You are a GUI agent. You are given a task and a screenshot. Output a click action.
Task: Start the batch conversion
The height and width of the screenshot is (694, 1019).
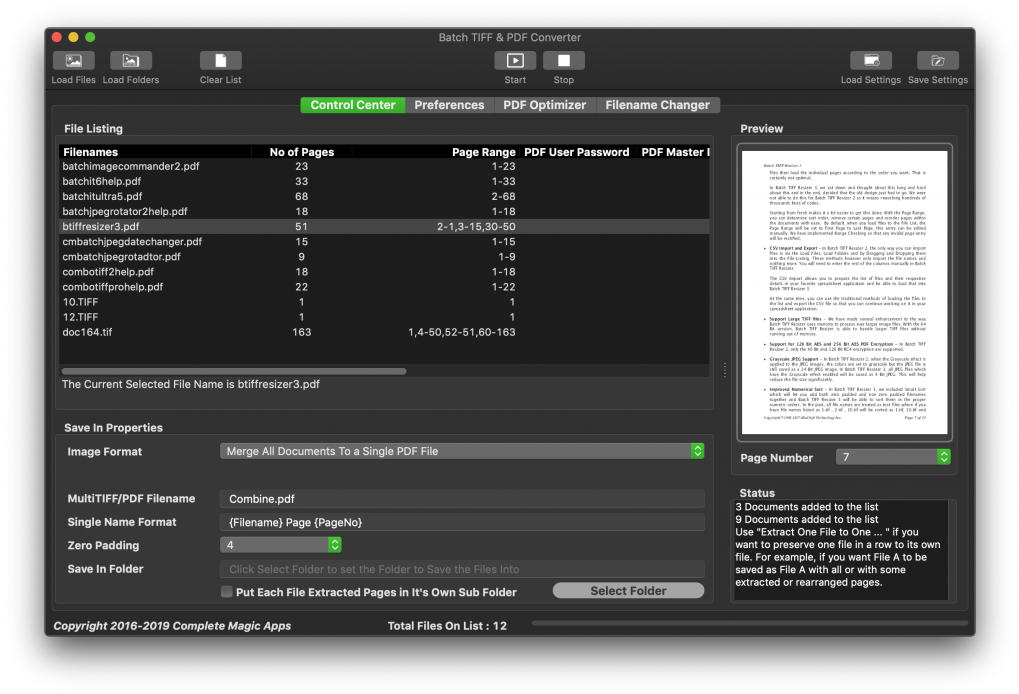pos(515,61)
